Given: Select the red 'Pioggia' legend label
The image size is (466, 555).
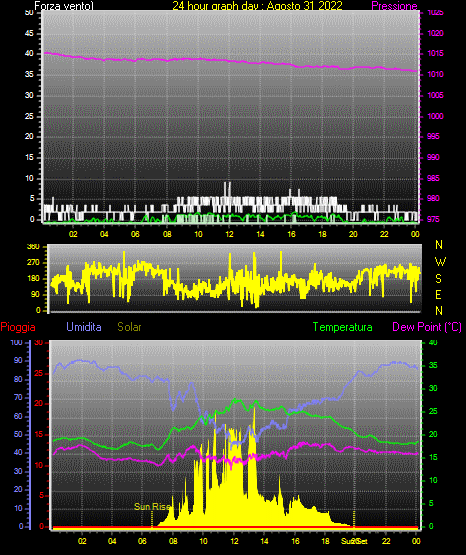Looking at the screenshot, I should (18, 327).
